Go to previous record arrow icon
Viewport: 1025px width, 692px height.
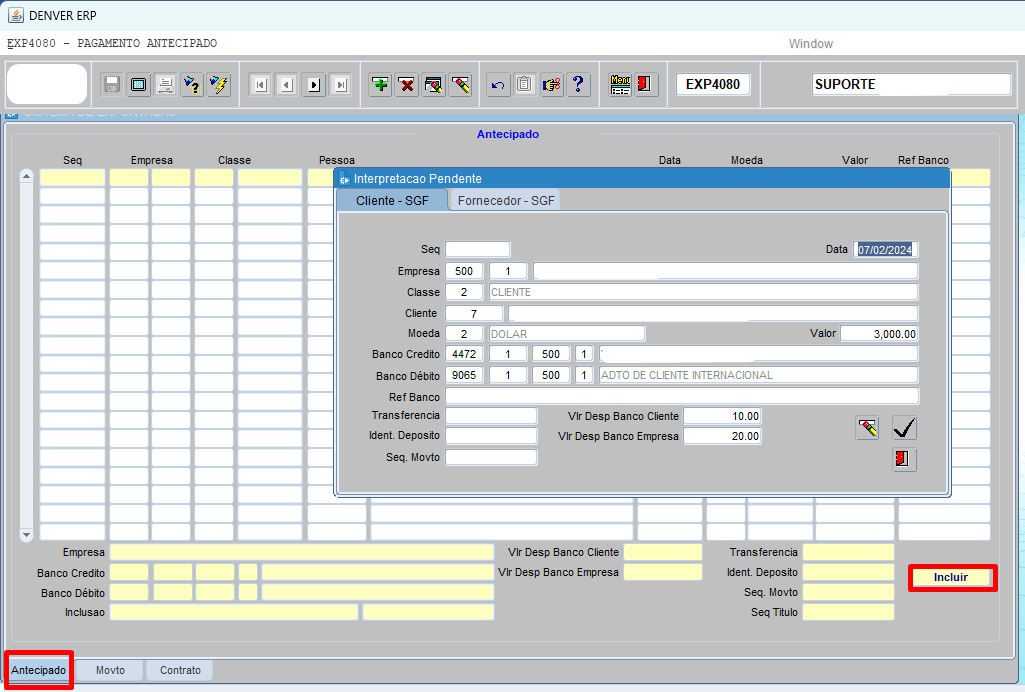pos(287,84)
